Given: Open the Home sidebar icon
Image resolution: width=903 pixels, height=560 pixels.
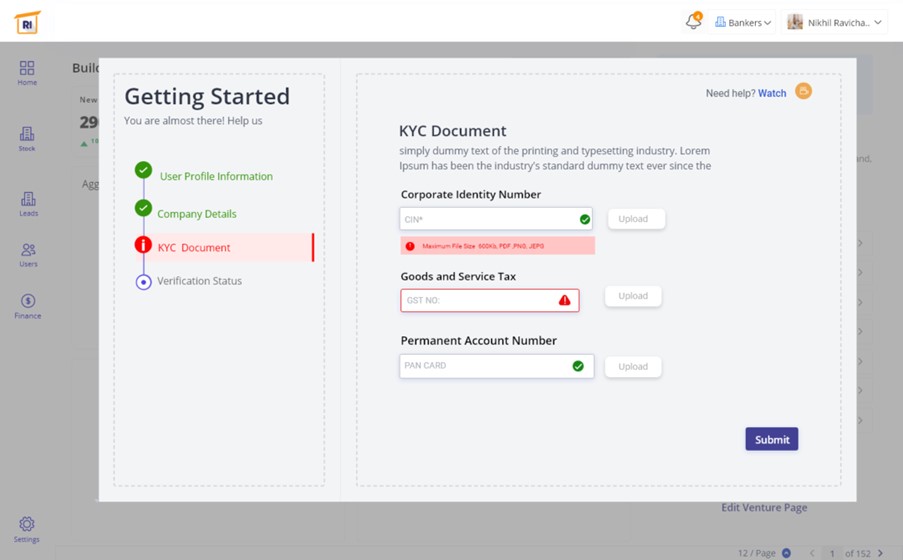Looking at the screenshot, I should coord(27,72).
